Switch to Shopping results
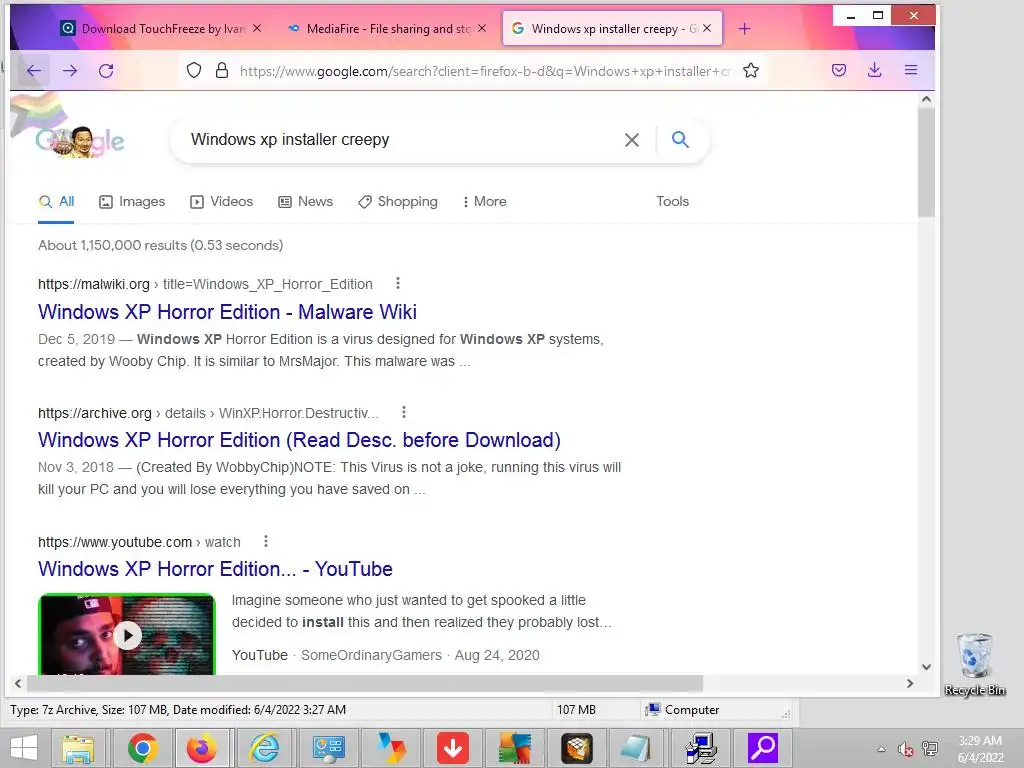 (398, 202)
